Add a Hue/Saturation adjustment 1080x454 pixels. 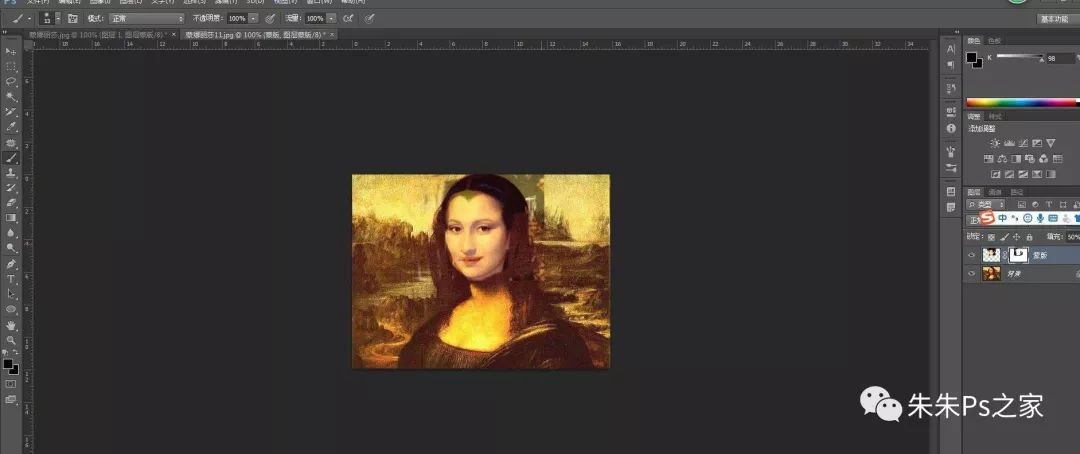988,159
